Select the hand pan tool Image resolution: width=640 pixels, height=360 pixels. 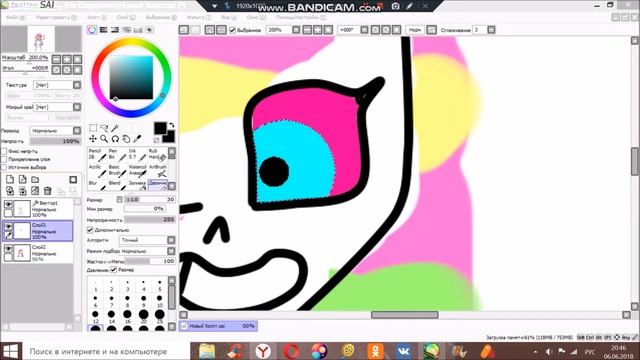[x=126, y=139]
